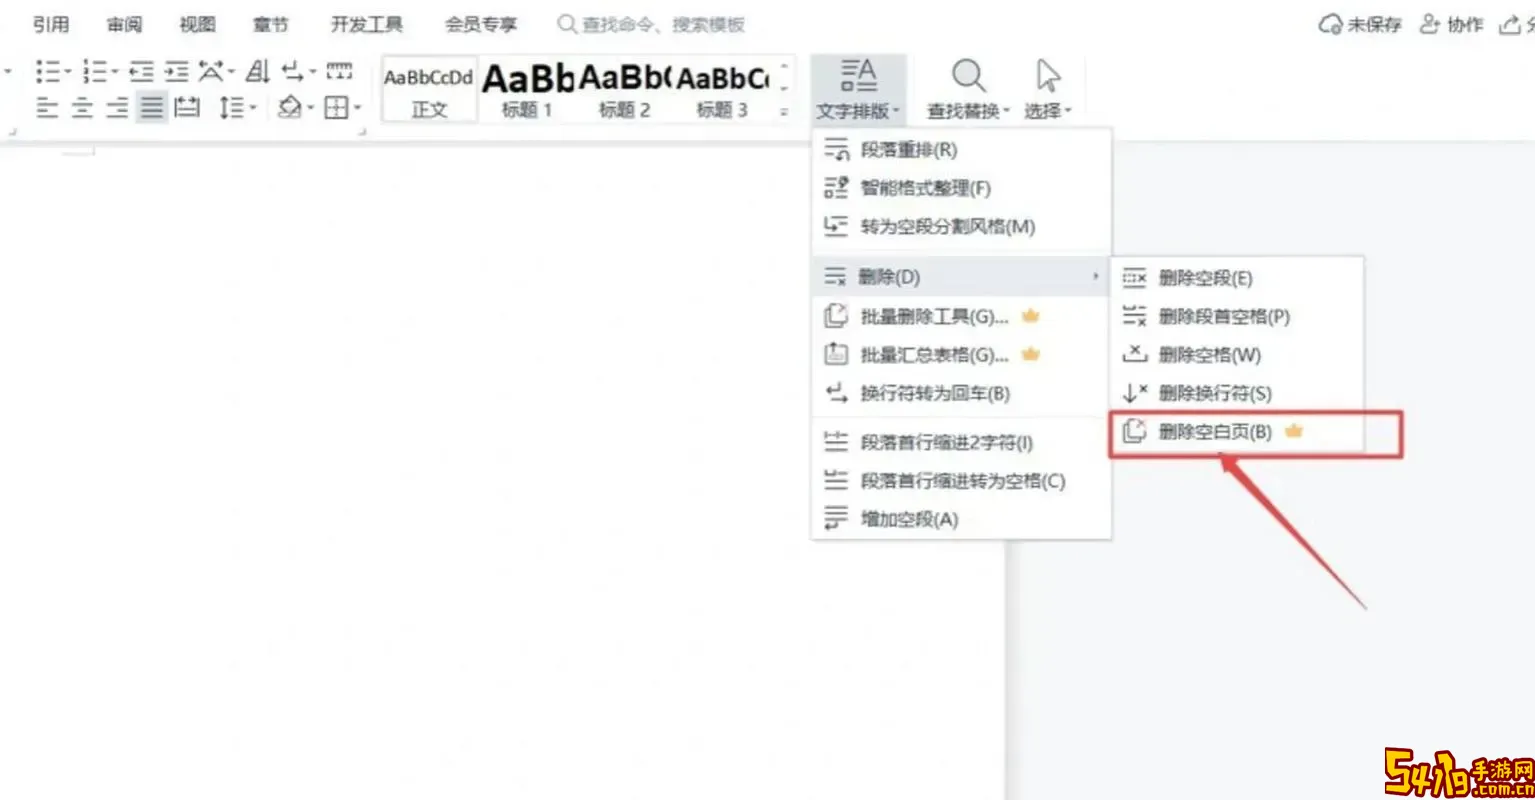Open the 引用 references tab
1535x800 pixels.
51,24
